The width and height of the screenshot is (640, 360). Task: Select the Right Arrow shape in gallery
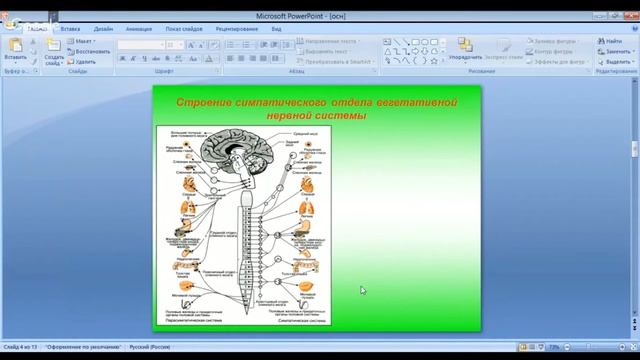pyautogui.click(x=416, y=51)
